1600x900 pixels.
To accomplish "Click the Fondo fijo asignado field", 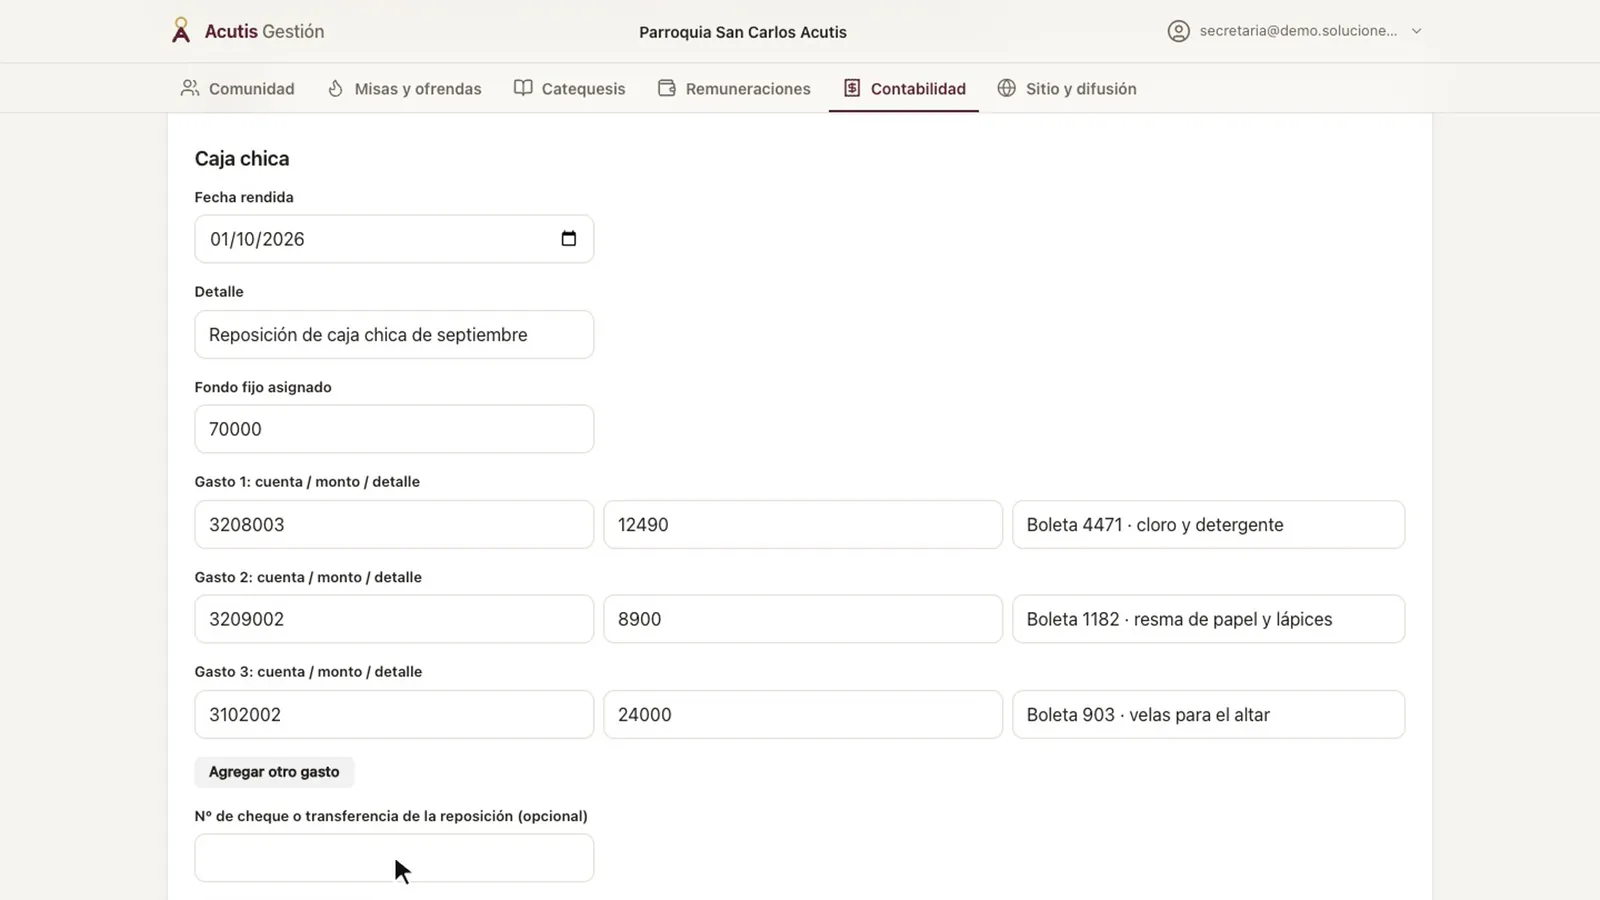I will (394, 429).
